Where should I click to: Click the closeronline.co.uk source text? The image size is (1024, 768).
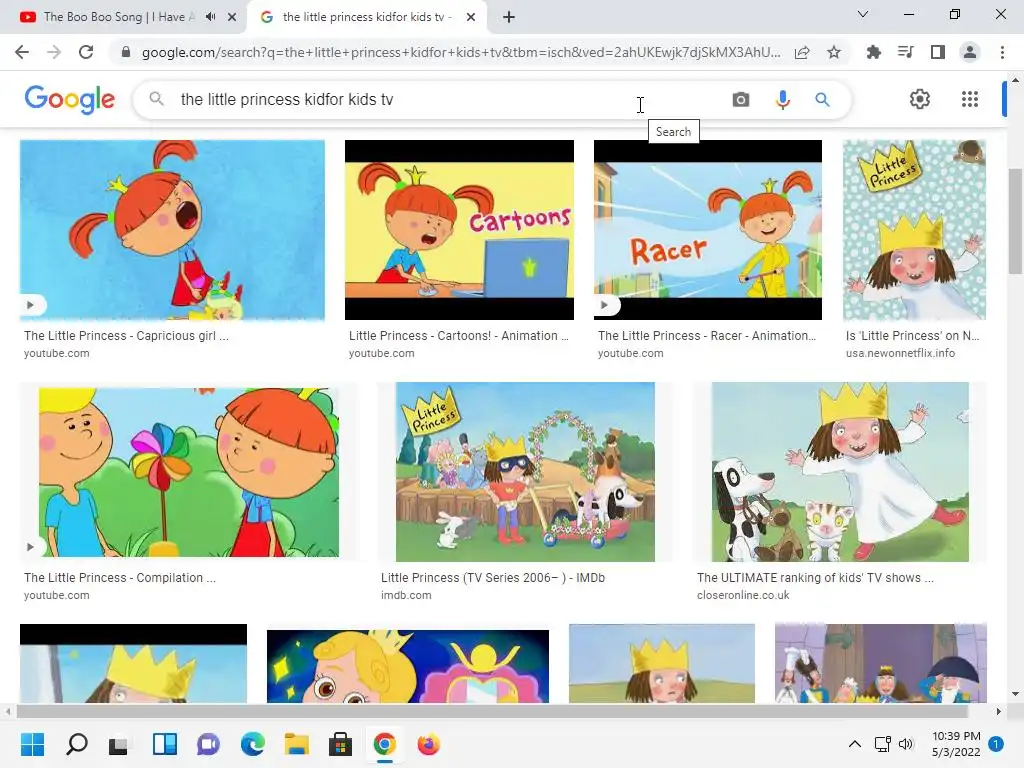coord(743,596)
